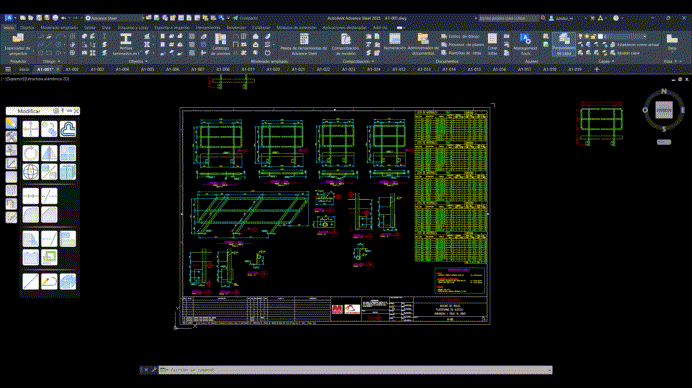Open Administrador de documentos
Screen dimensions: 692x388
coord(423,44)
